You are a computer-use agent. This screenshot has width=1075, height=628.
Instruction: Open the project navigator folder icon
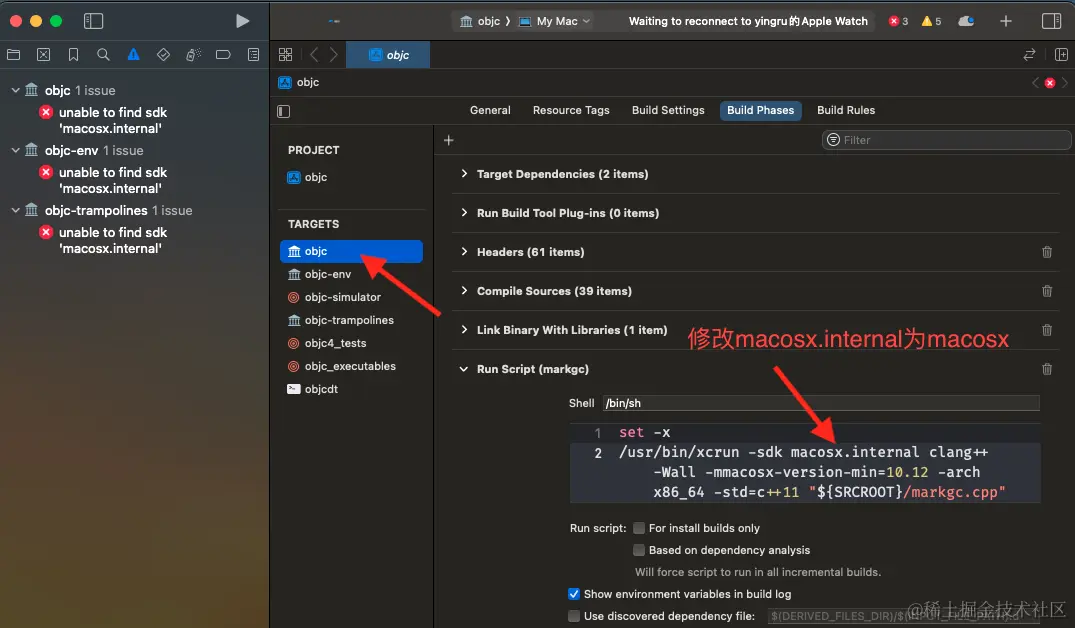(x=14, y=55)
